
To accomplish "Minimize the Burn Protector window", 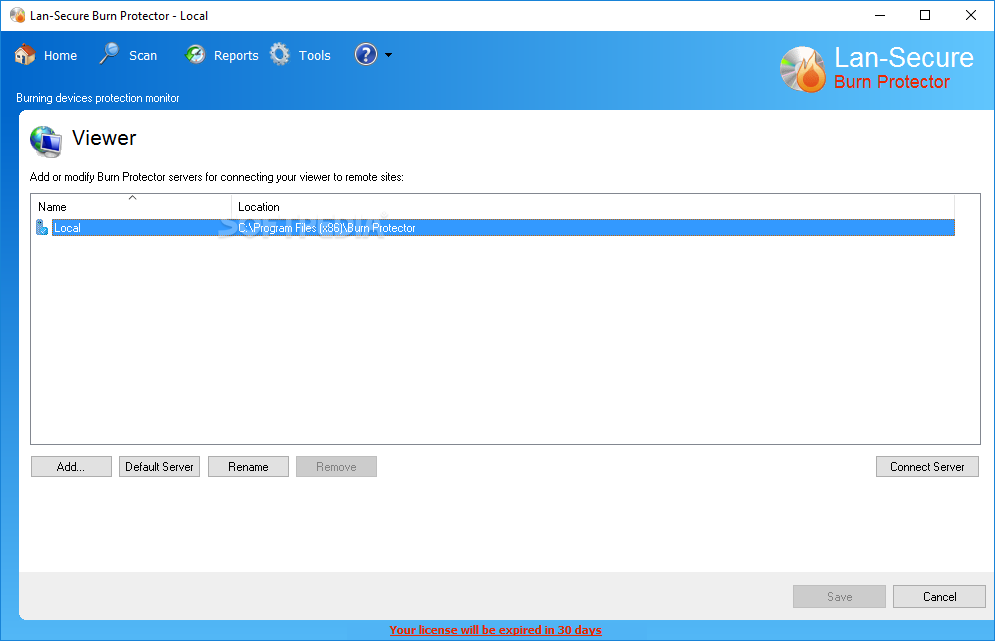I will (880, 15).
